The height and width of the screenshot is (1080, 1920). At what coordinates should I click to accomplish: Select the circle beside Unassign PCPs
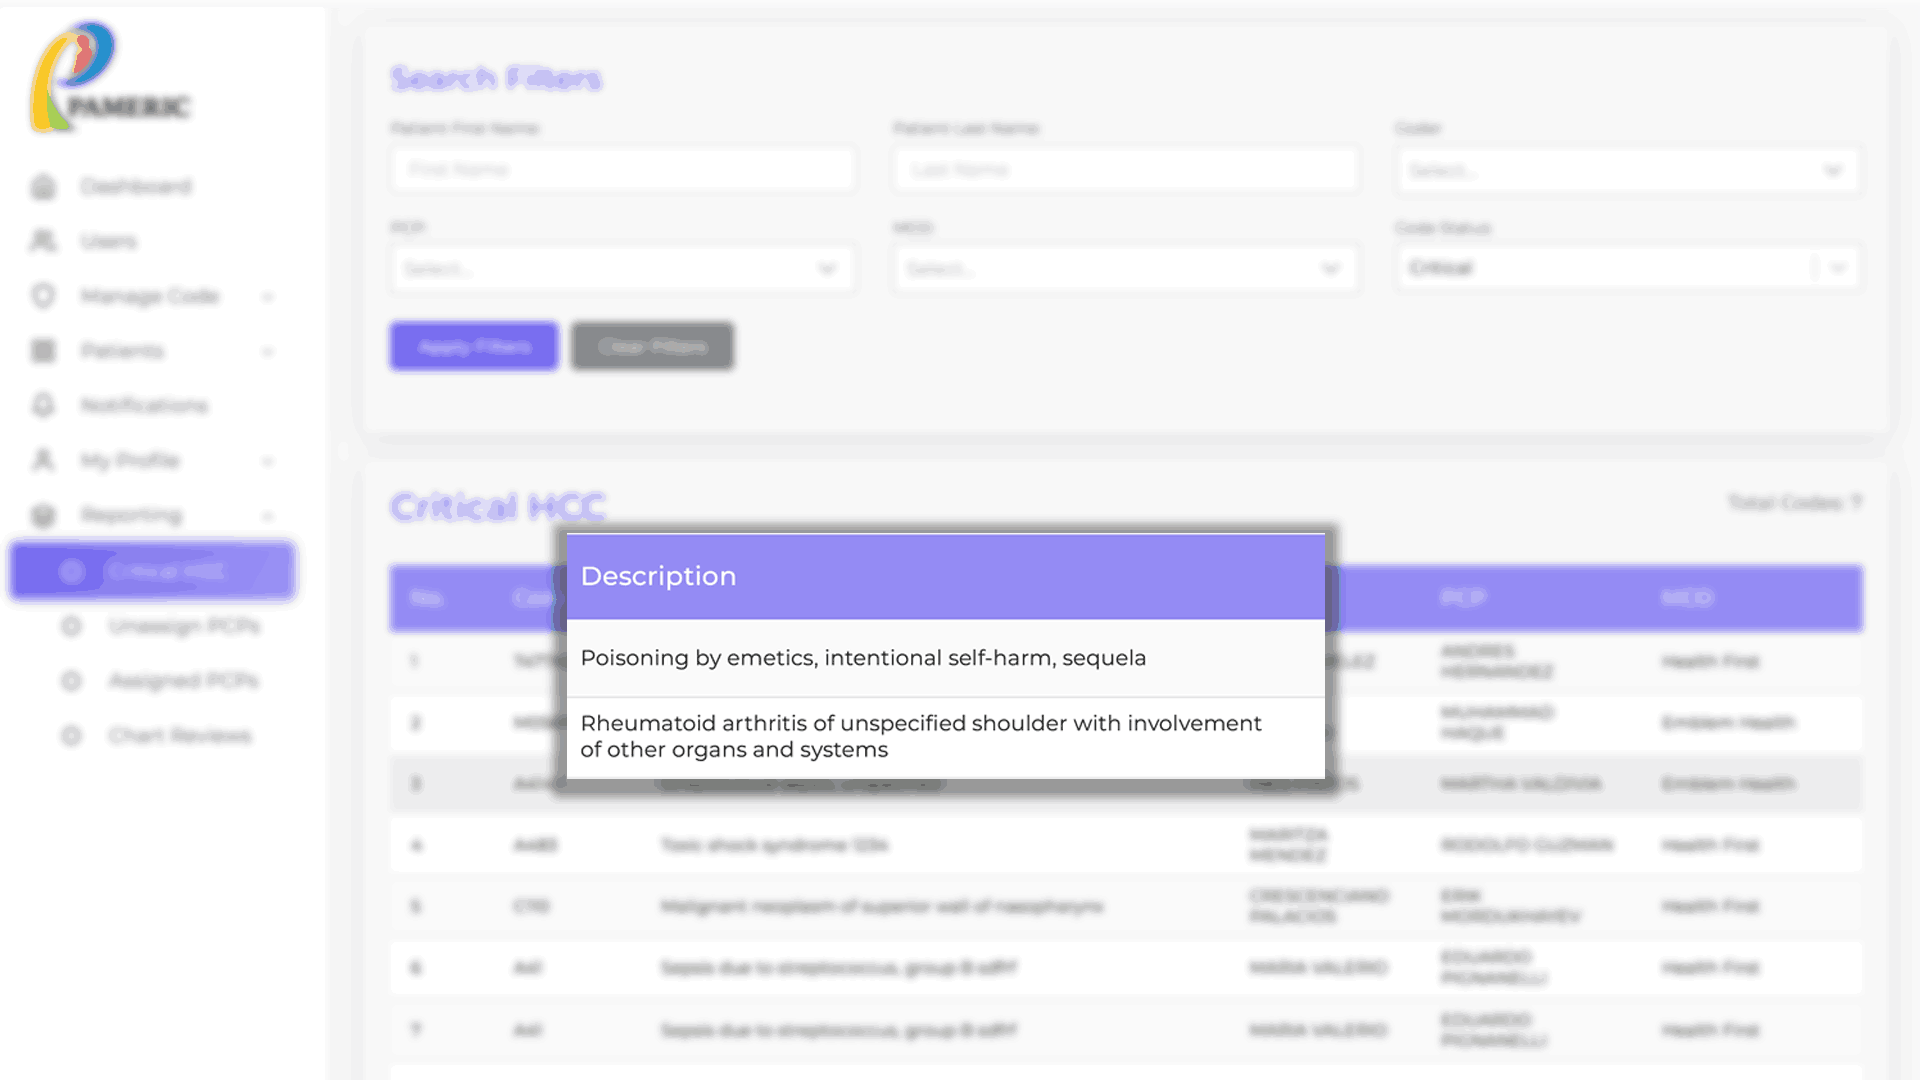click(x=71, y=626)
